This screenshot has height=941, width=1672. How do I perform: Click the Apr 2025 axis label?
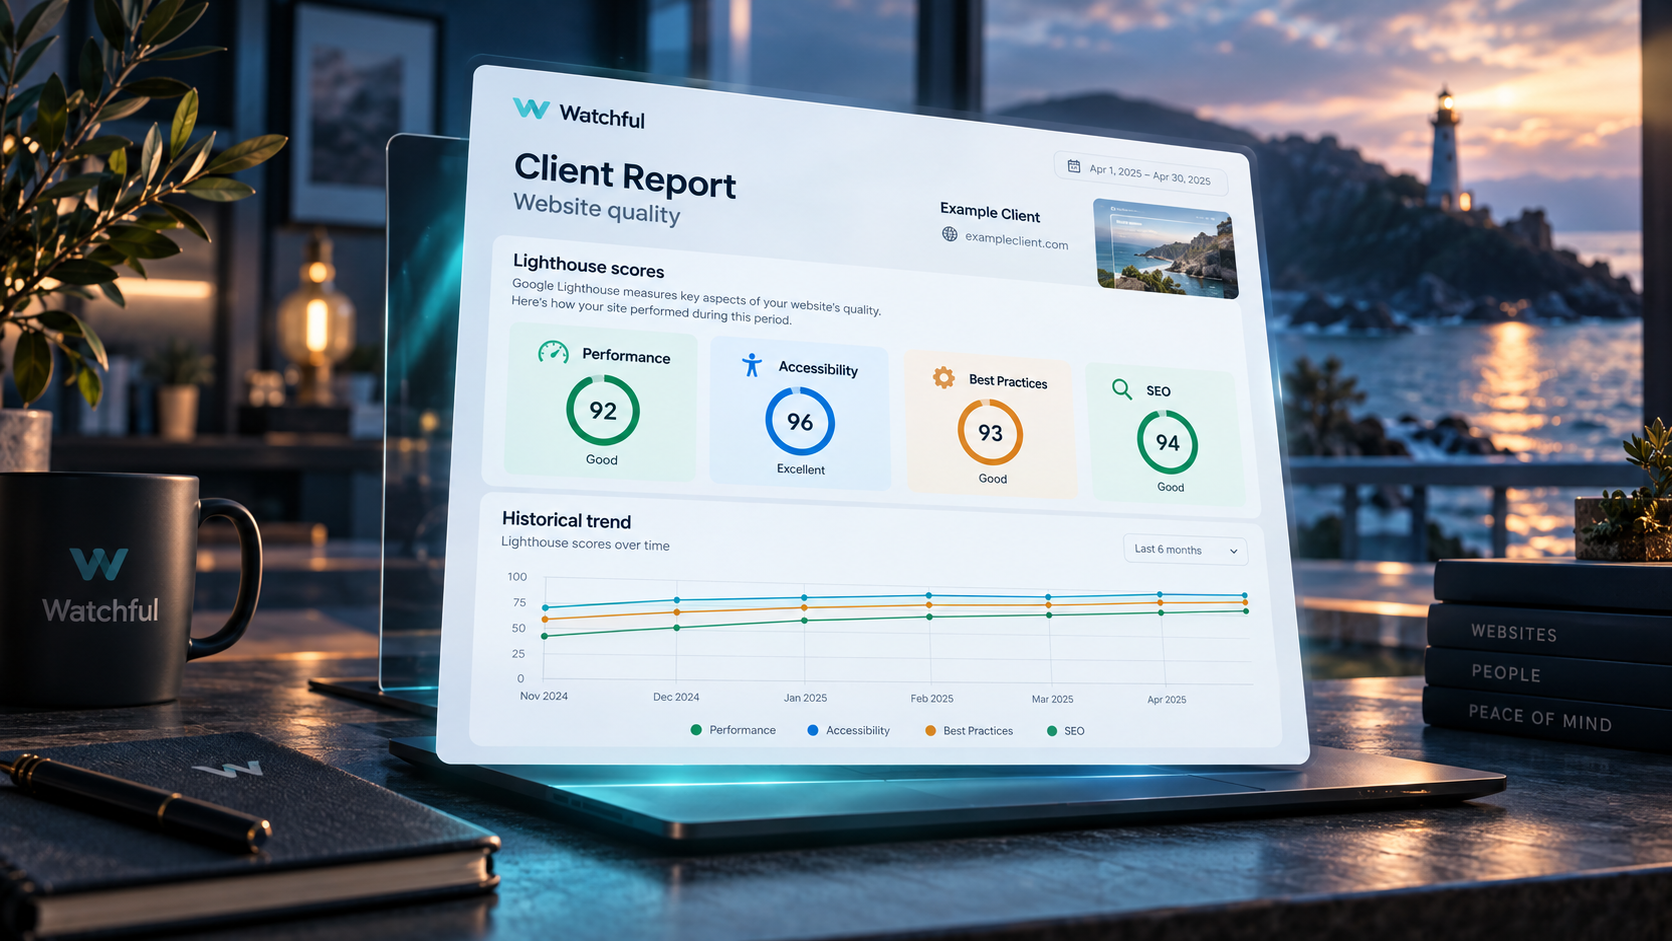[1166, 700]
